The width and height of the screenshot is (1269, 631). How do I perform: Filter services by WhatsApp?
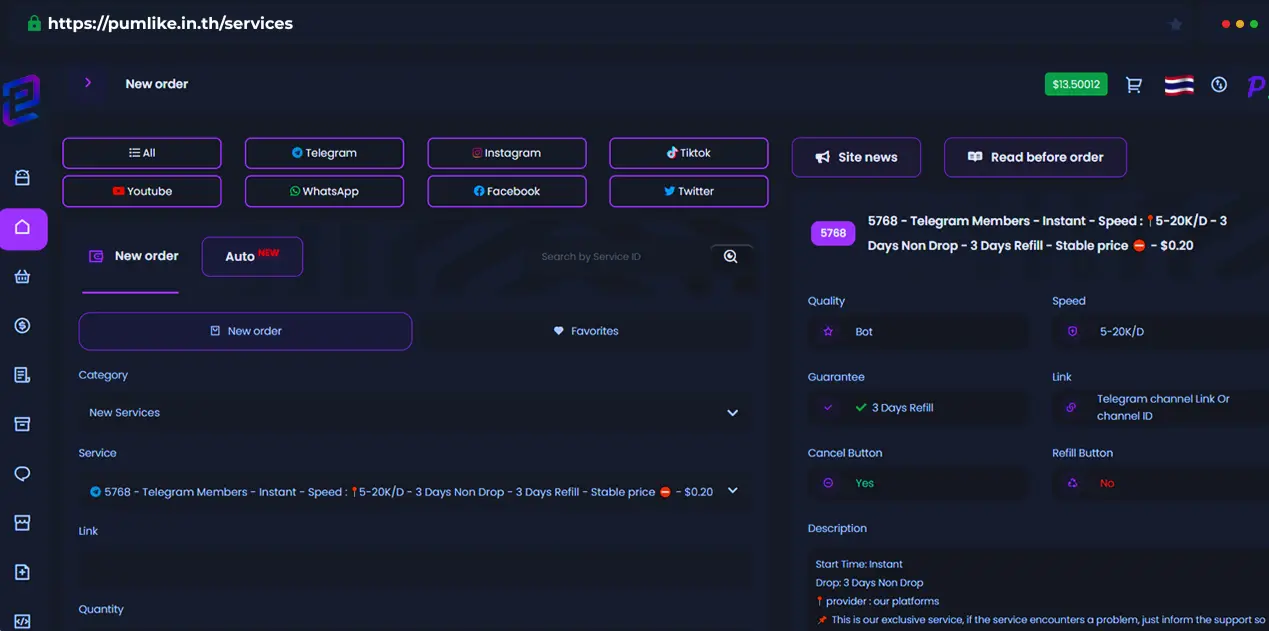324,191
